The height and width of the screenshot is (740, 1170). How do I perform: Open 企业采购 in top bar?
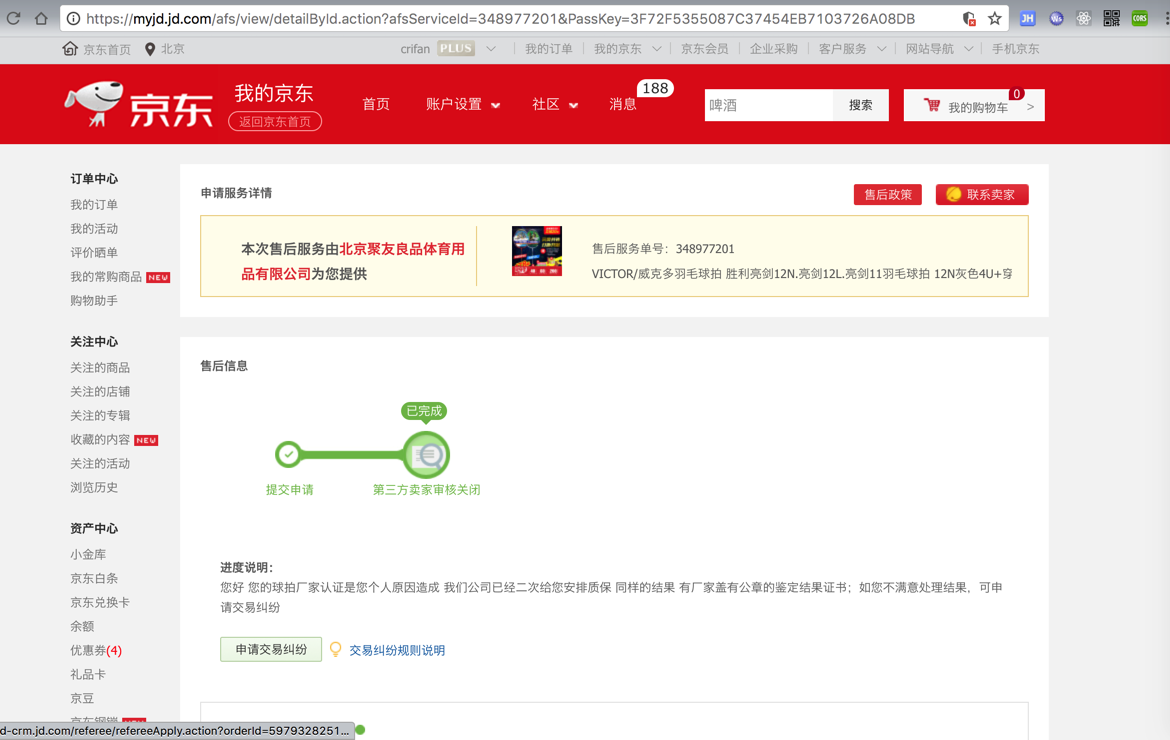(x=774, y=48)
